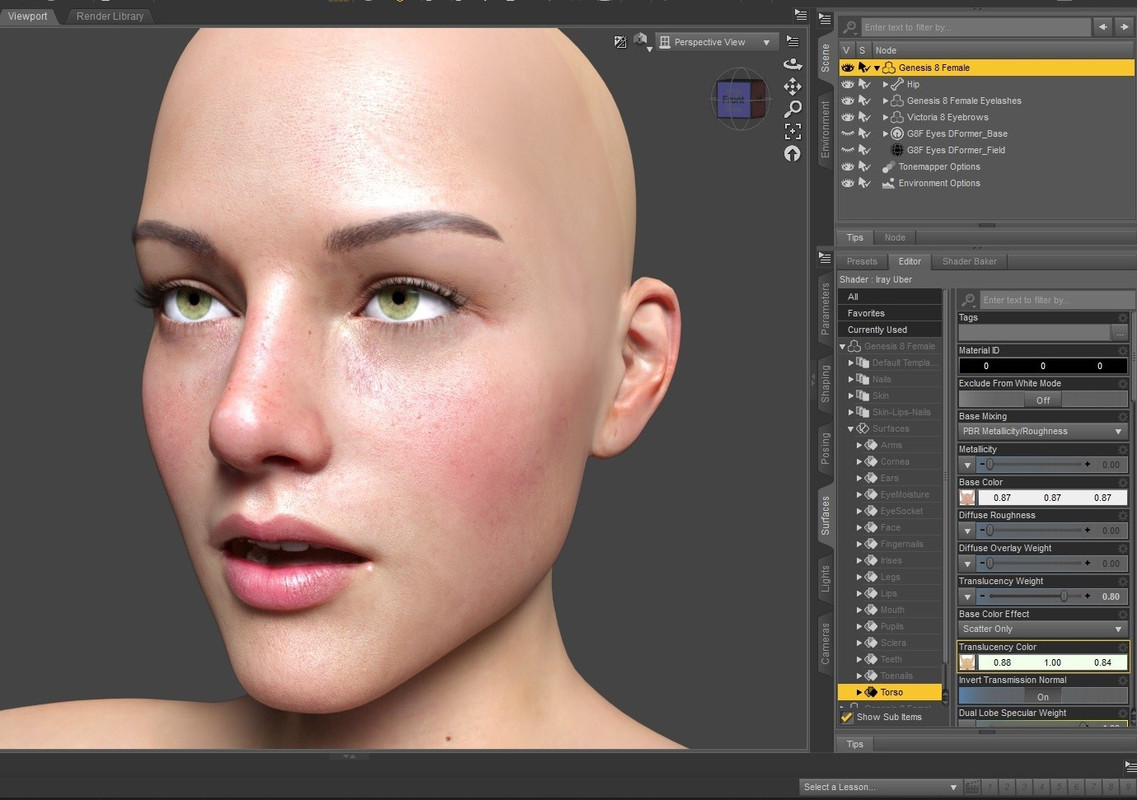Click the reset camera arrow icon

coord(793,154)
